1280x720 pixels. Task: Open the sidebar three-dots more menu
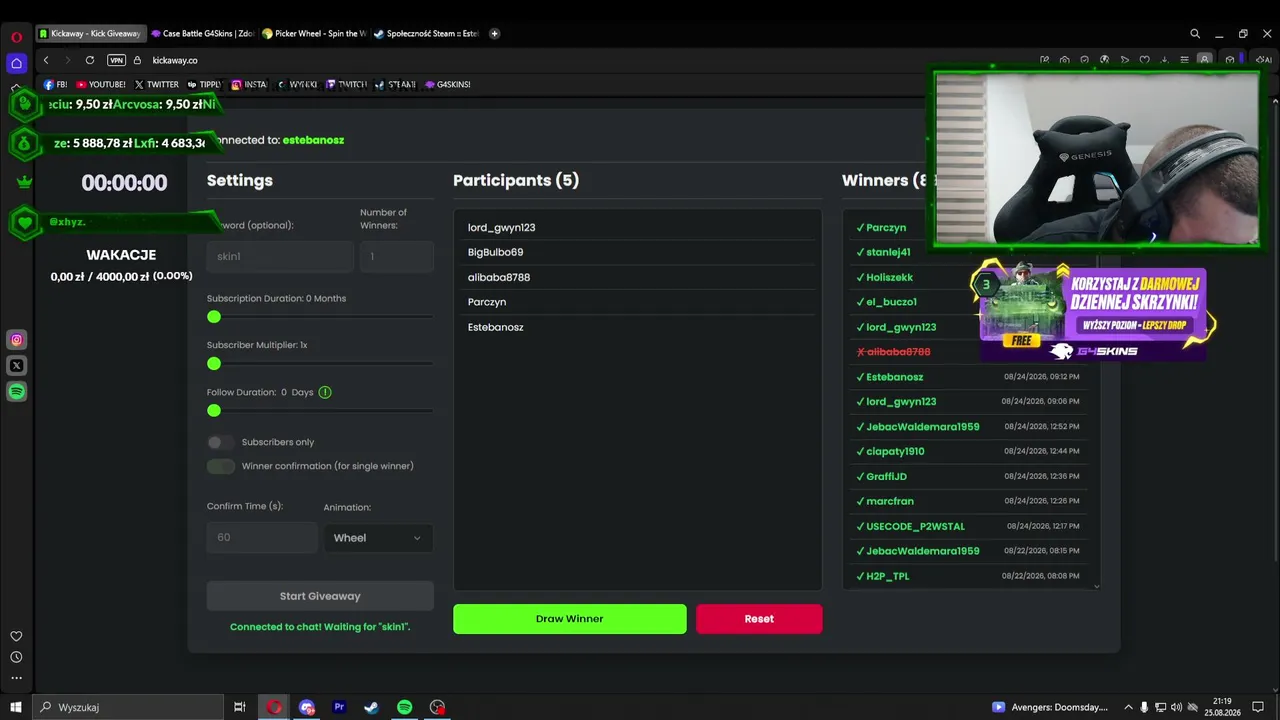[x=16, y=678]
